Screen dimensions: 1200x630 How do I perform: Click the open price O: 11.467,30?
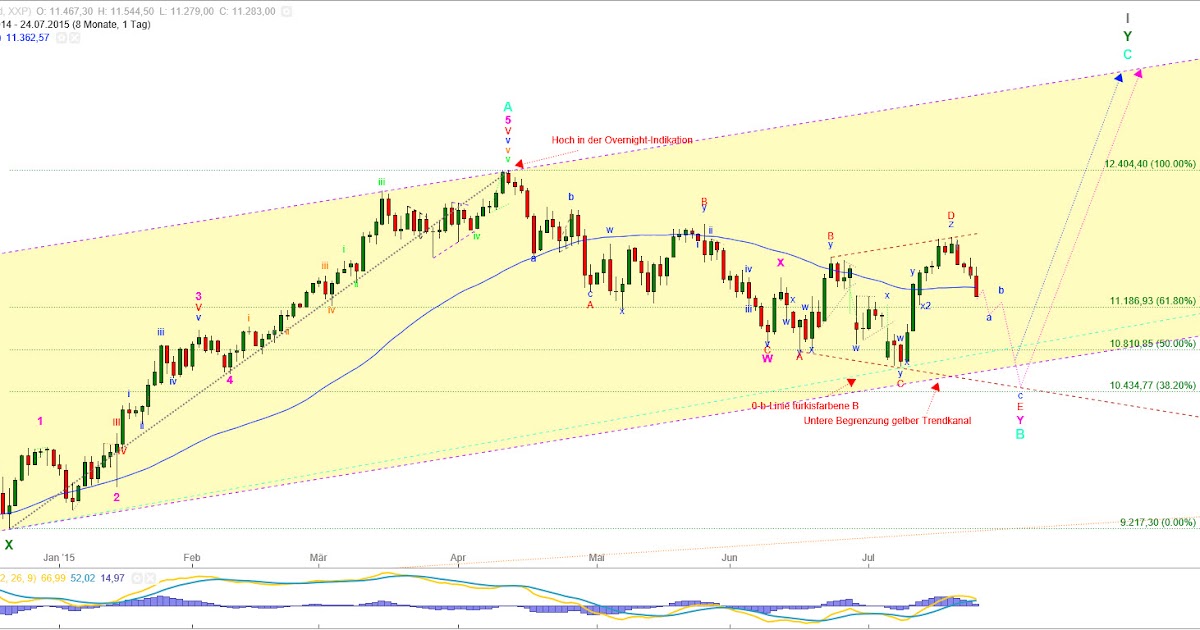[65, 11]
